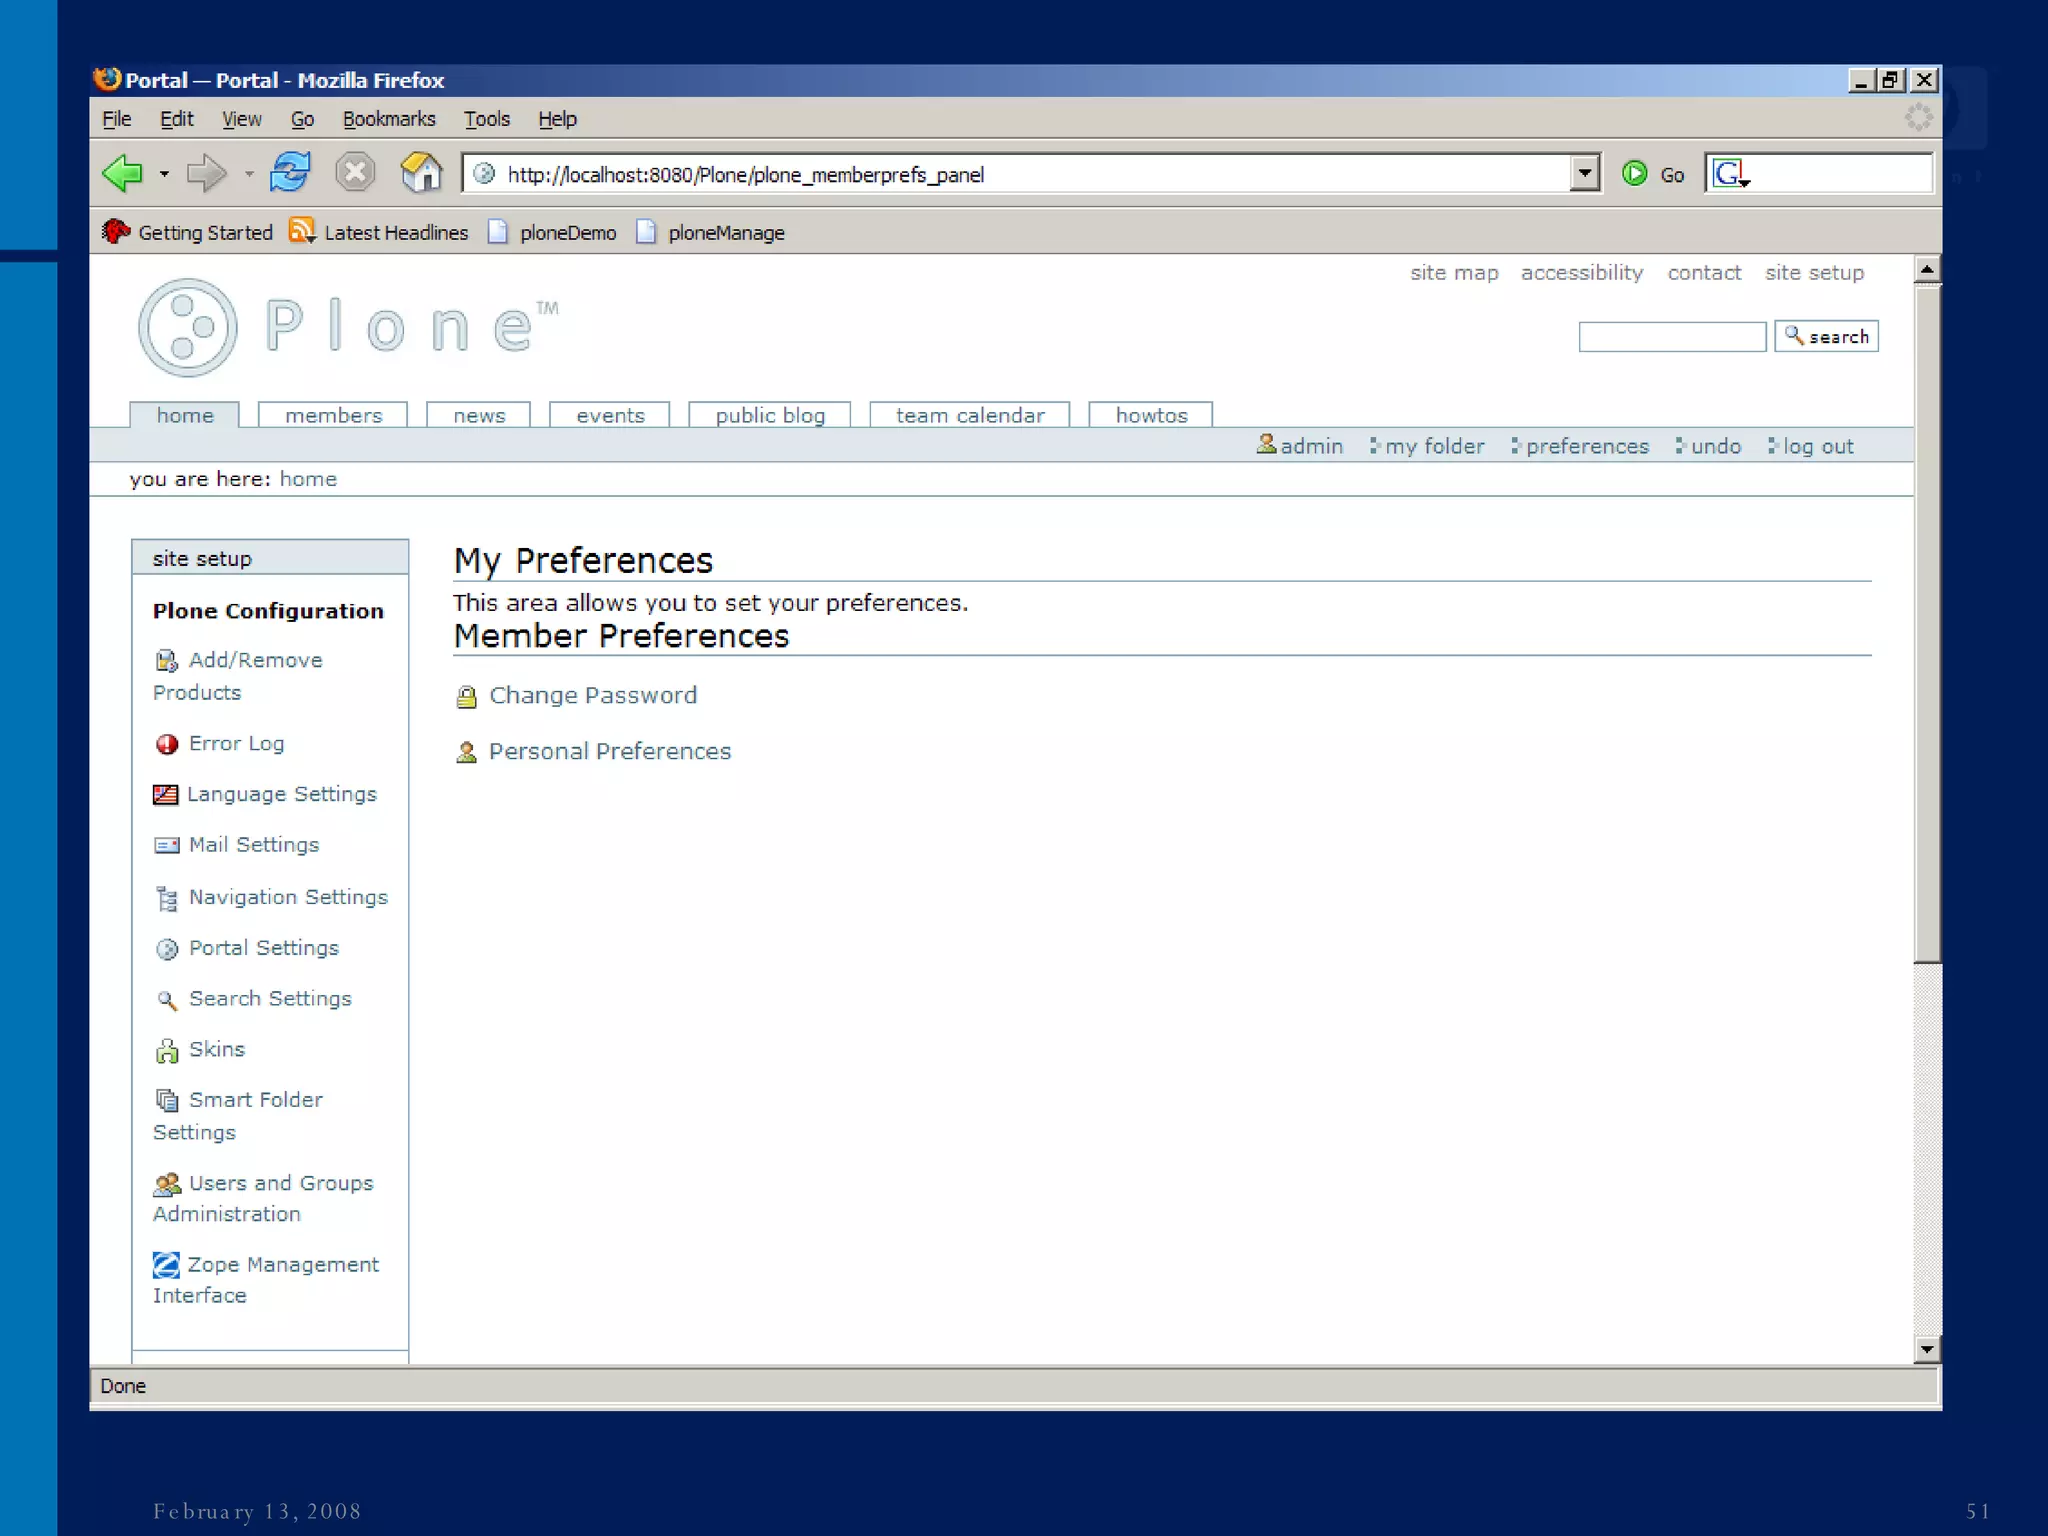2048x1536 pixels.
Task: Open the URL address bar dropdown arrow
Action: pos(1584,174)
